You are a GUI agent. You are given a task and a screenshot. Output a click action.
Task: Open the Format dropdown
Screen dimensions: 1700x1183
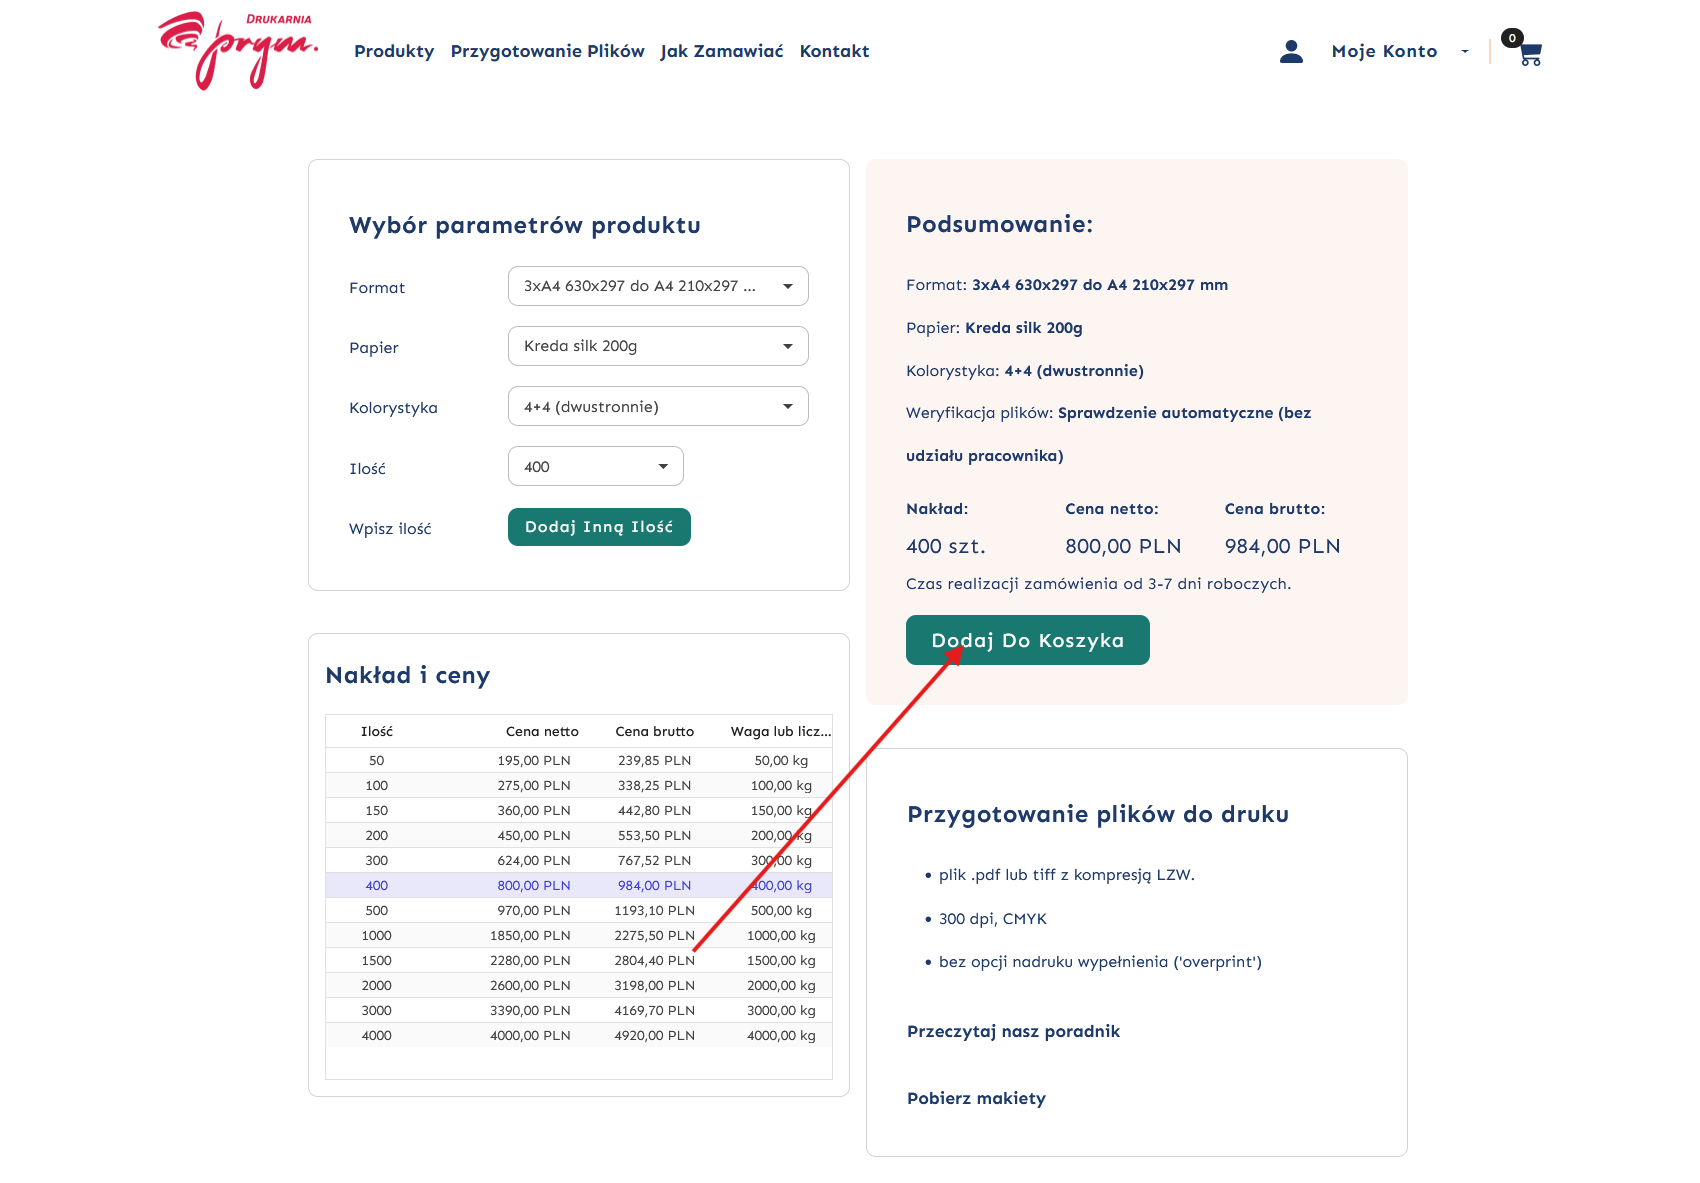coord(657,286)
